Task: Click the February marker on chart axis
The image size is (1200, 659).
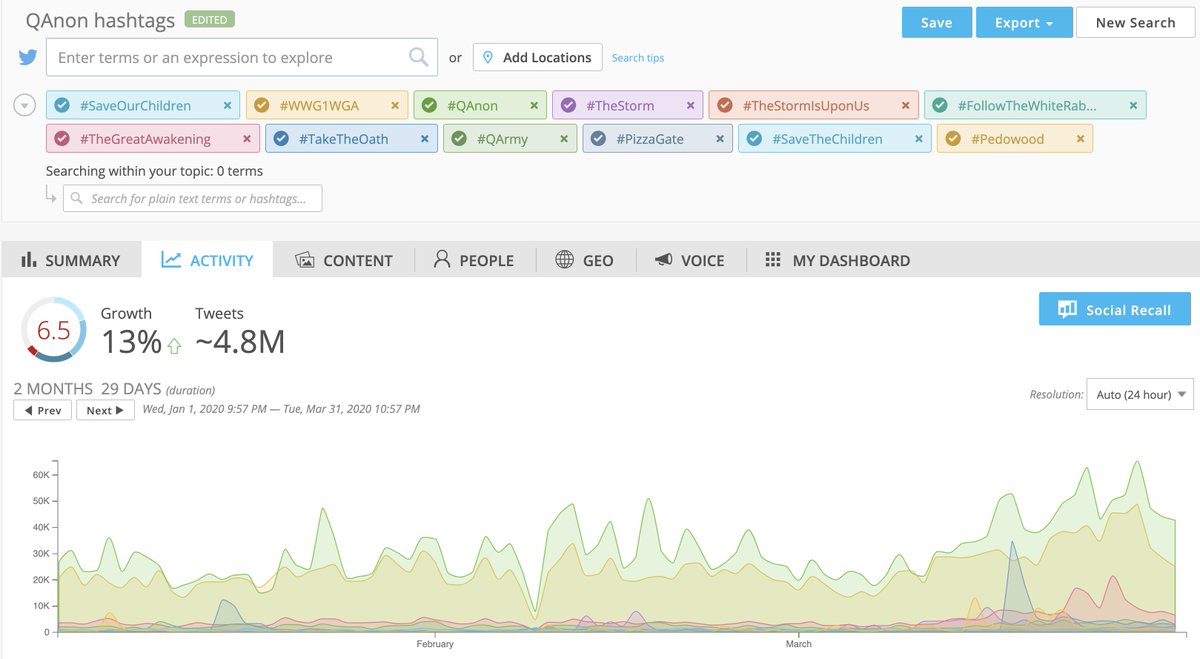Action: pyautogui.click(x=436, y=644)
